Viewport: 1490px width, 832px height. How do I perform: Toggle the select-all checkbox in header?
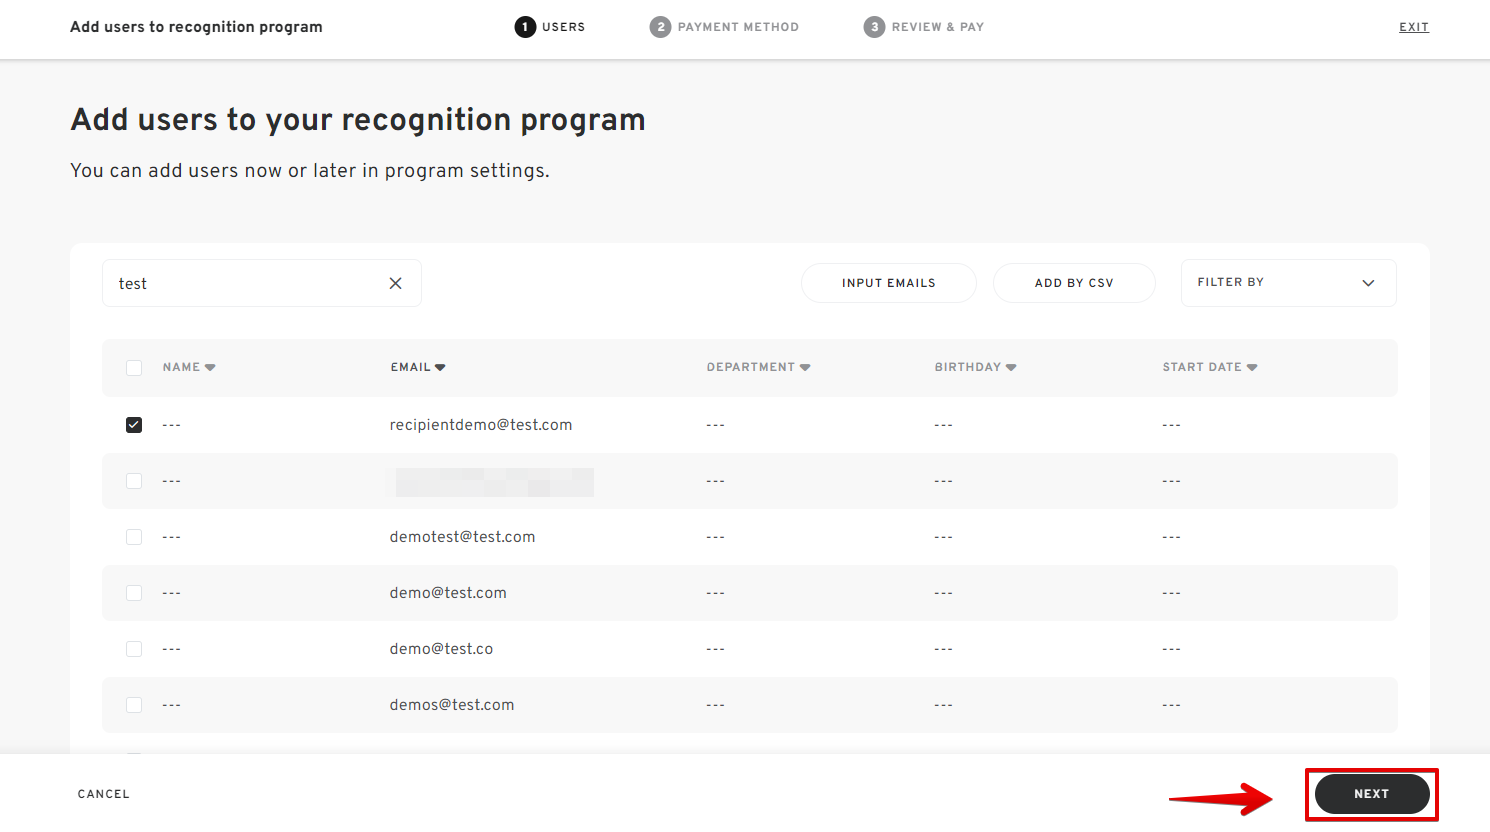134,368
